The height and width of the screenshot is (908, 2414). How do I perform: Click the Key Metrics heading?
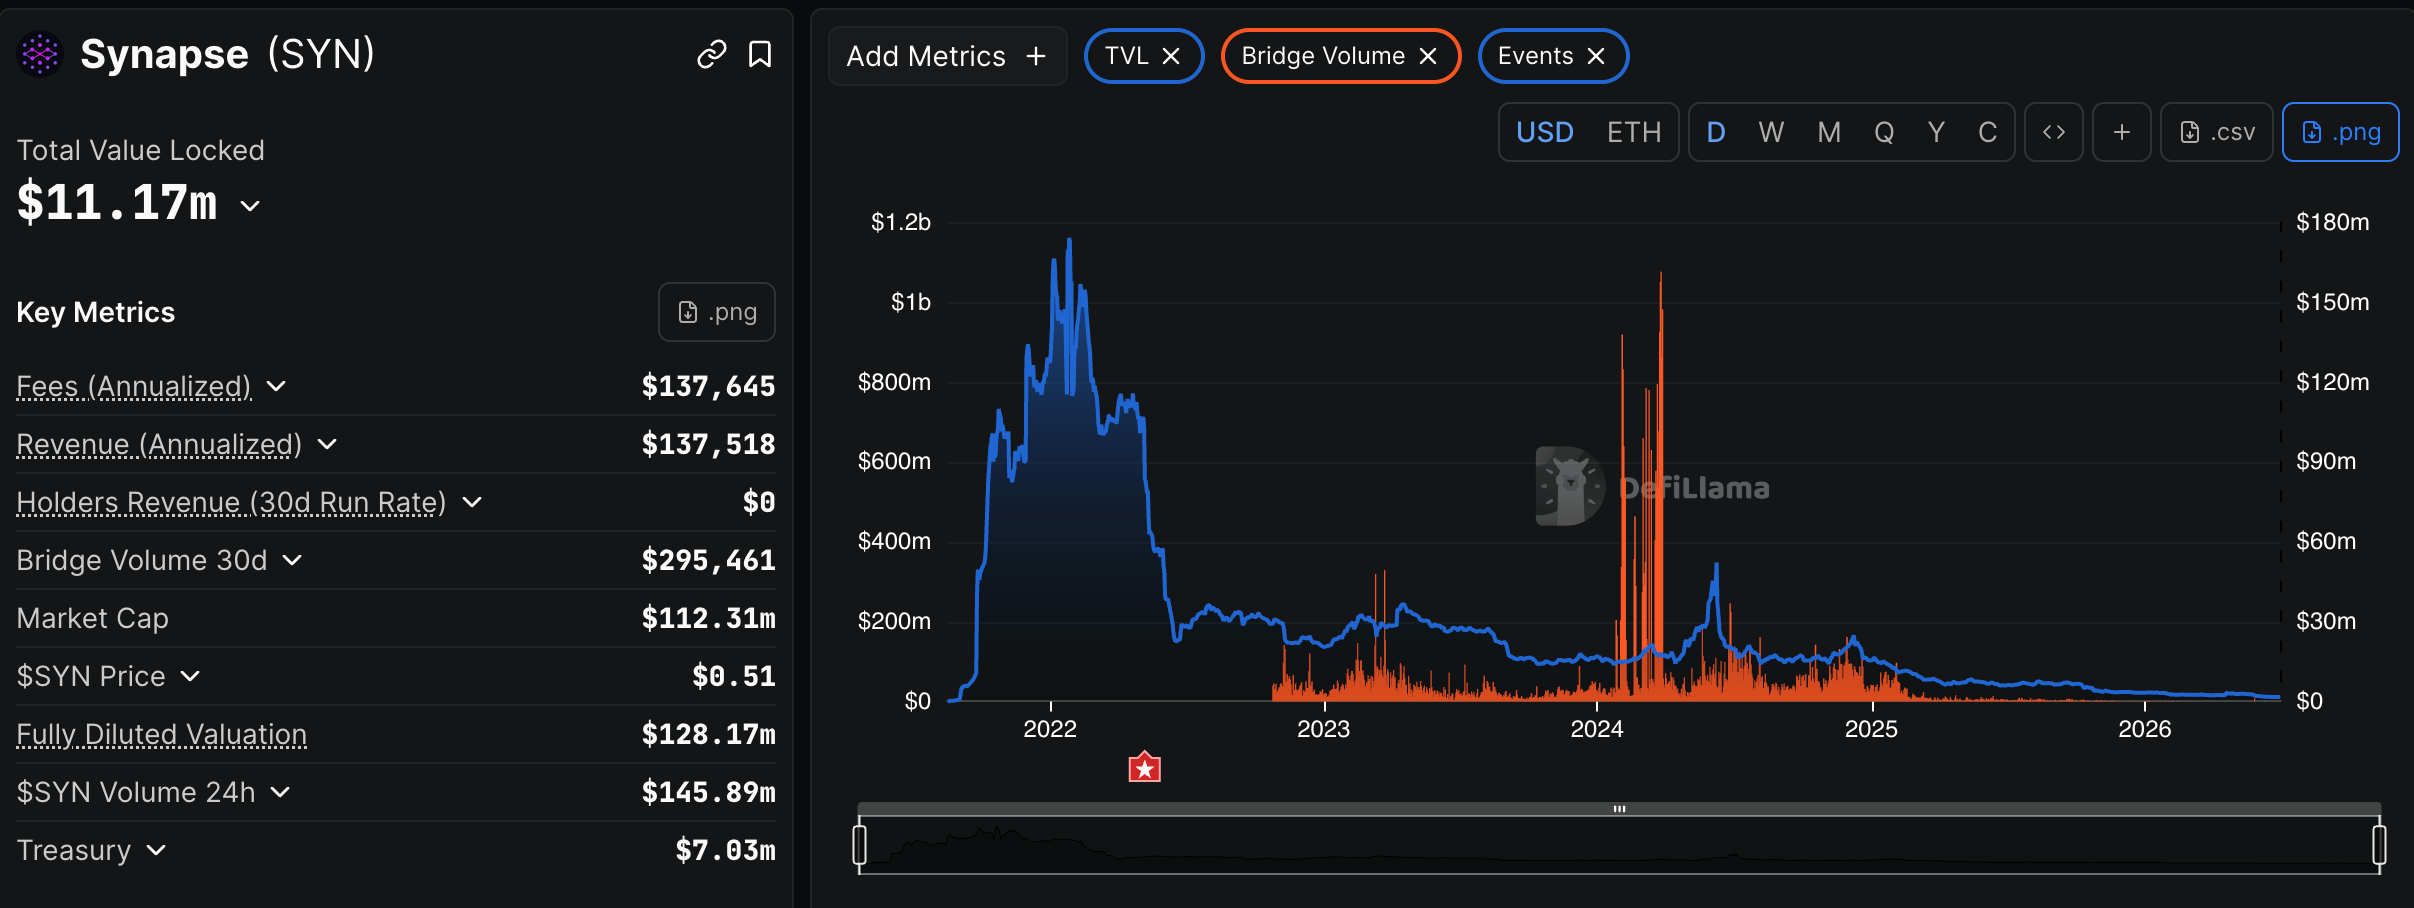click(x=96, y=312)
